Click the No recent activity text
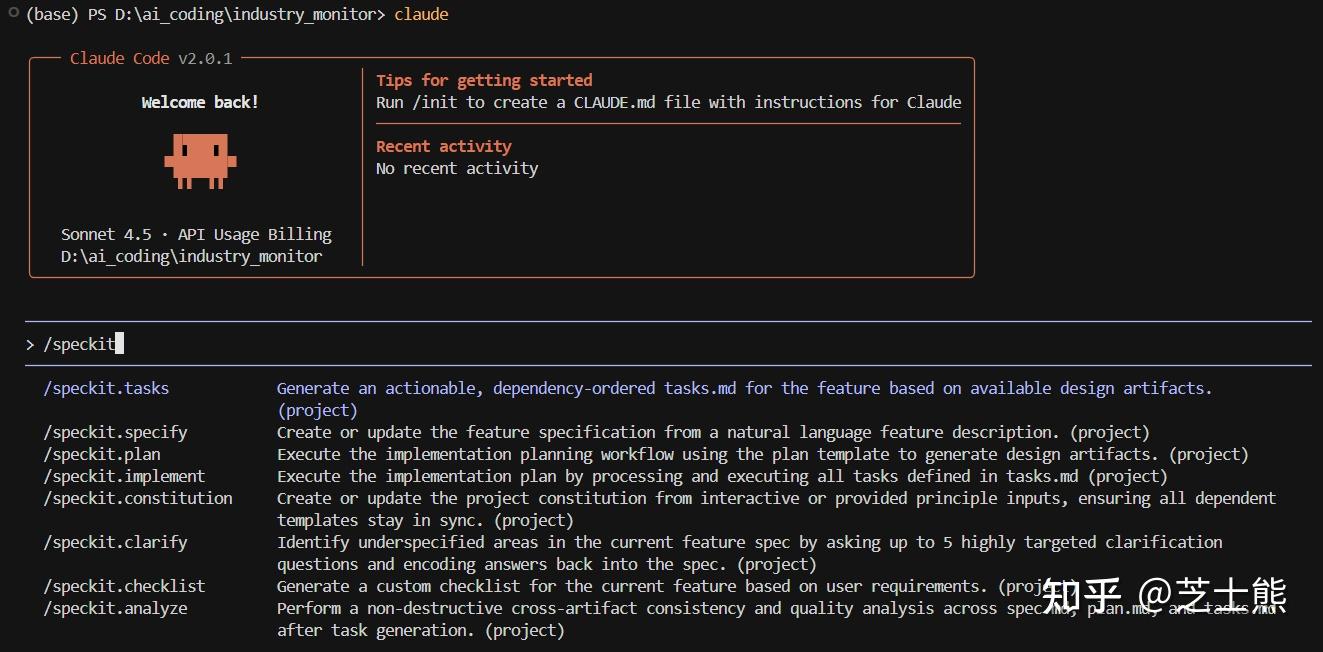This screenshot has height=652, width=1323. click(x=457, y=168)
